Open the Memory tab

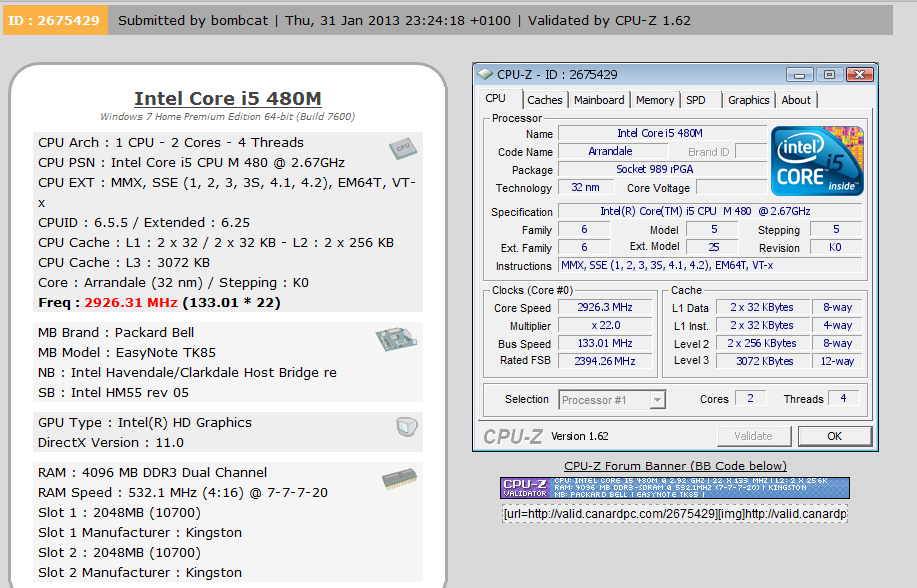click(x=655, y=100)
